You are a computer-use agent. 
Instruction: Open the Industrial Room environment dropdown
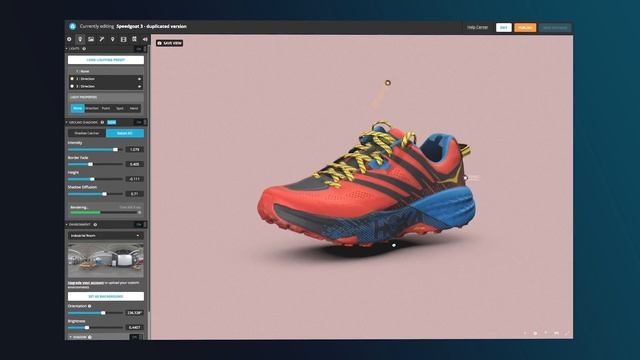click(x=106, y=236)
